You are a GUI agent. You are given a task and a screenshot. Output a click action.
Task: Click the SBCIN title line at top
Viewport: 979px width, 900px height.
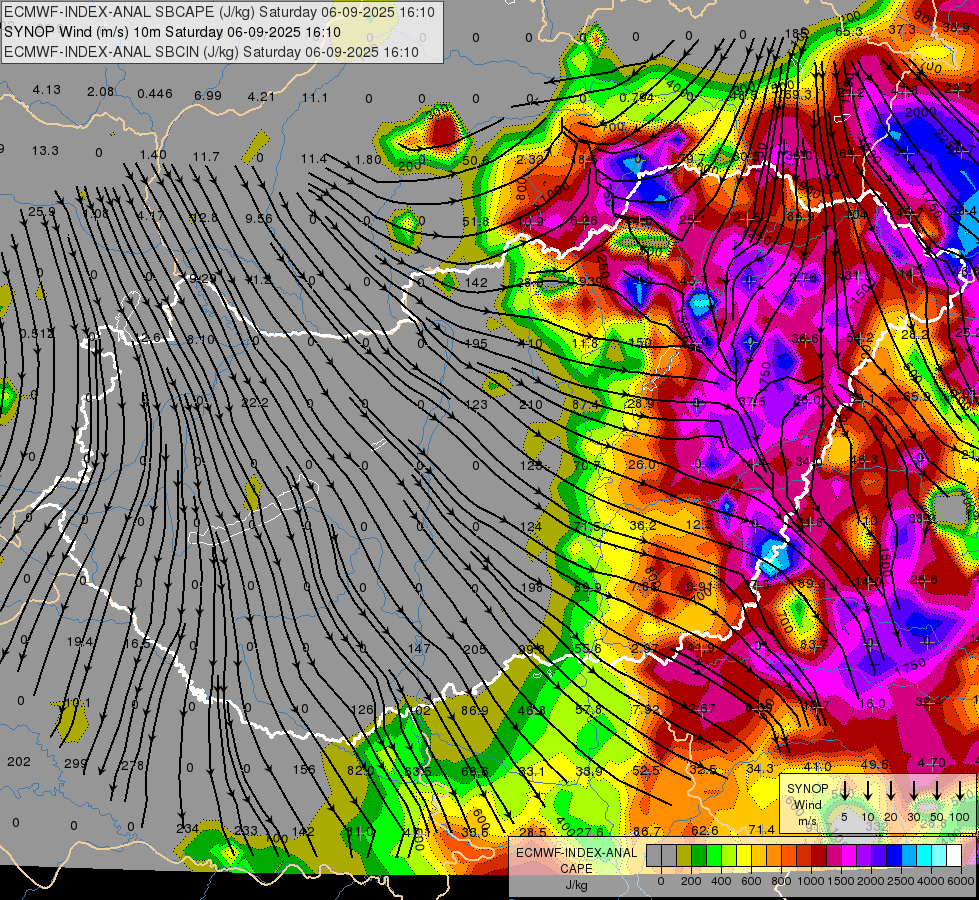point(211,52)
